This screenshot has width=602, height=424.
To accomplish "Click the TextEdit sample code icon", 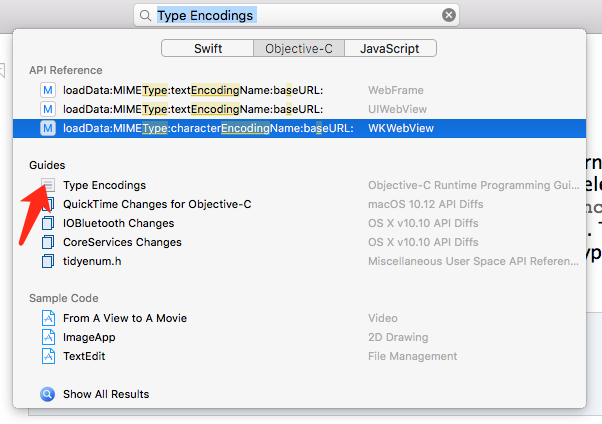I will 47,356.
